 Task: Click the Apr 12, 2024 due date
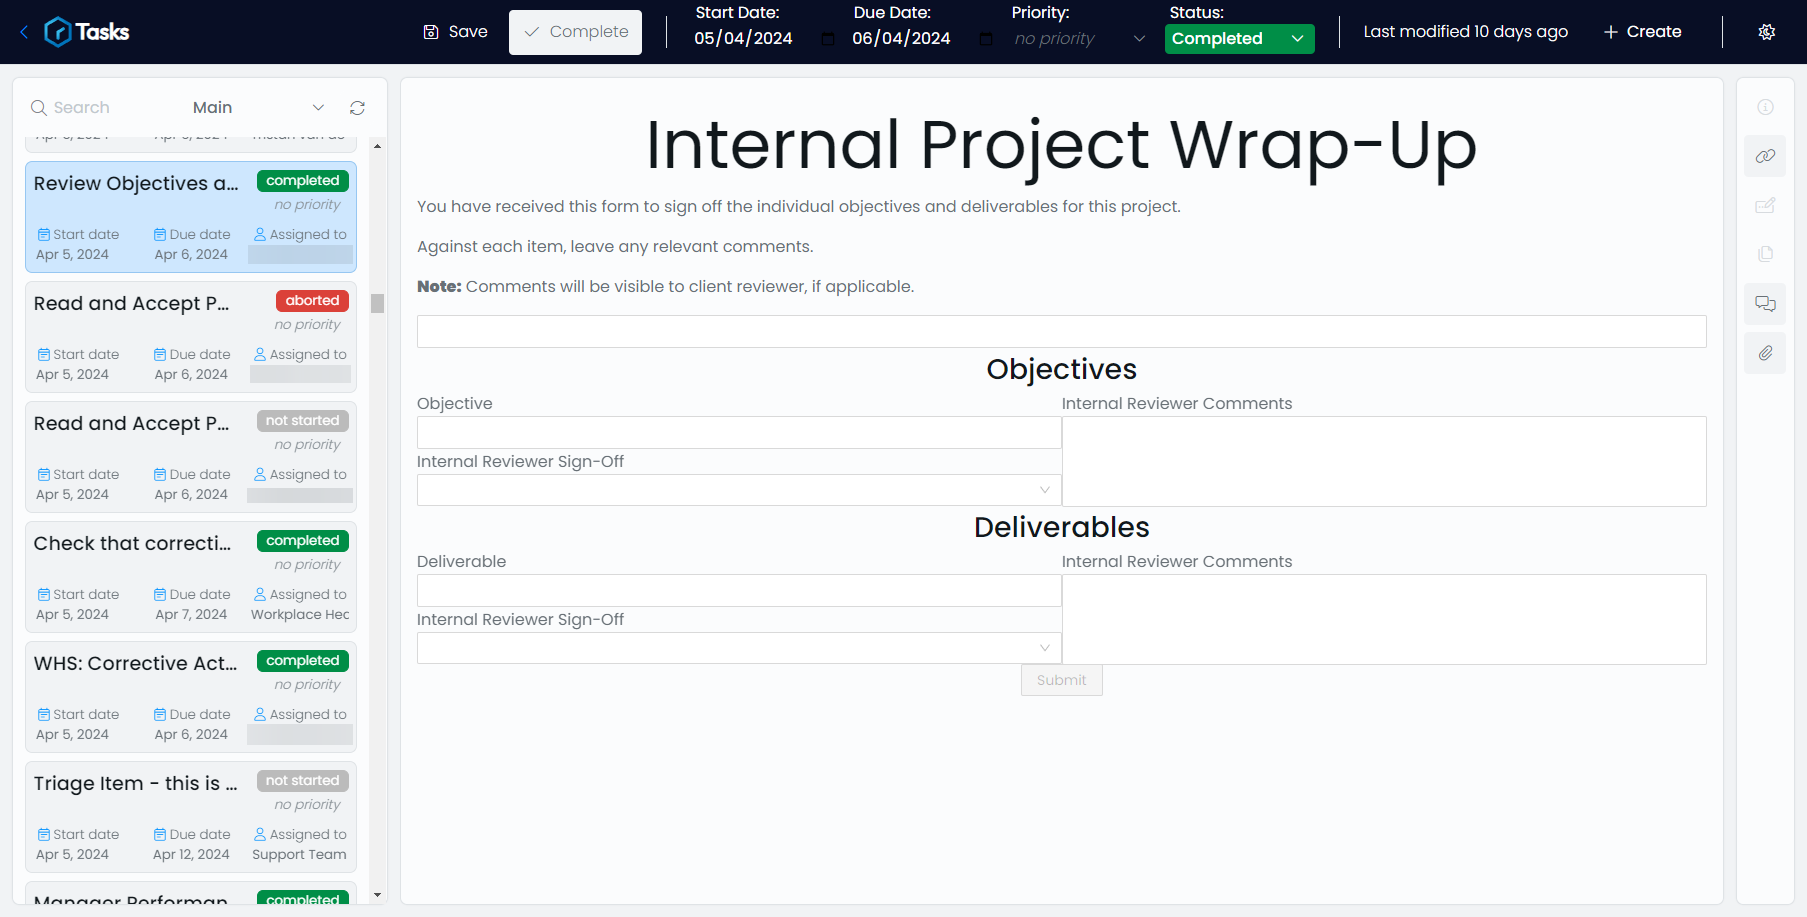tap(191, 855)
